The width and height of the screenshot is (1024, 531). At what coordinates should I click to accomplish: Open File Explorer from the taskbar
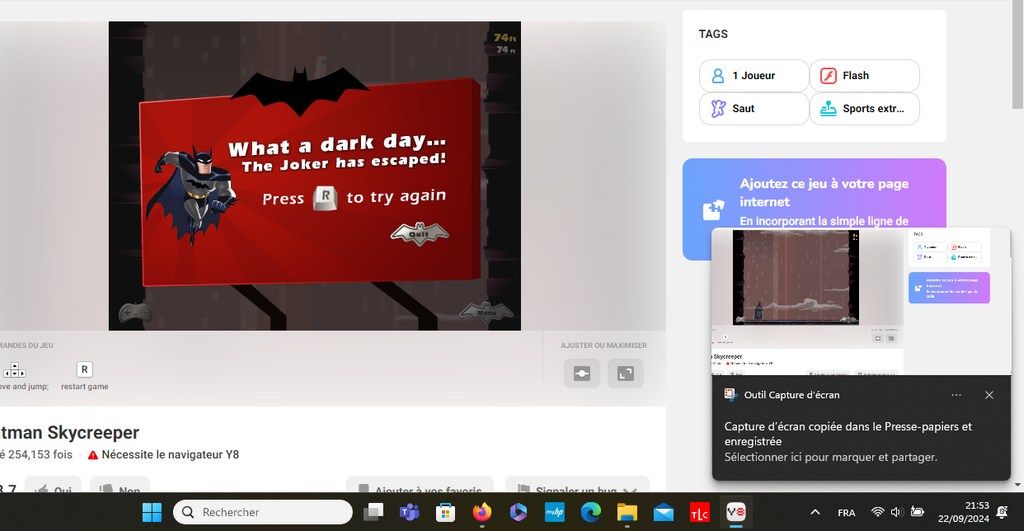tap(627, 512)
